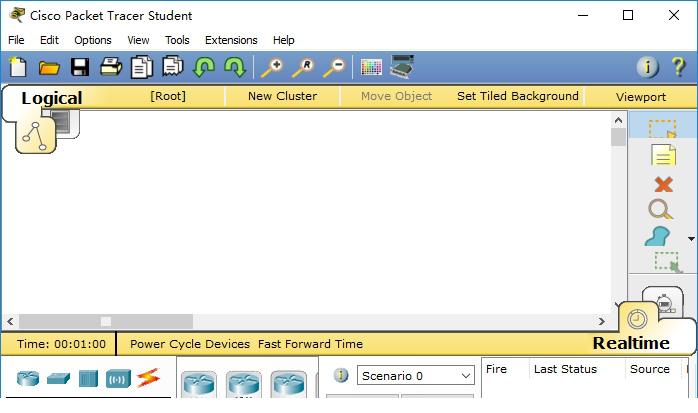Click the Fire column header

tap(496, 369)
